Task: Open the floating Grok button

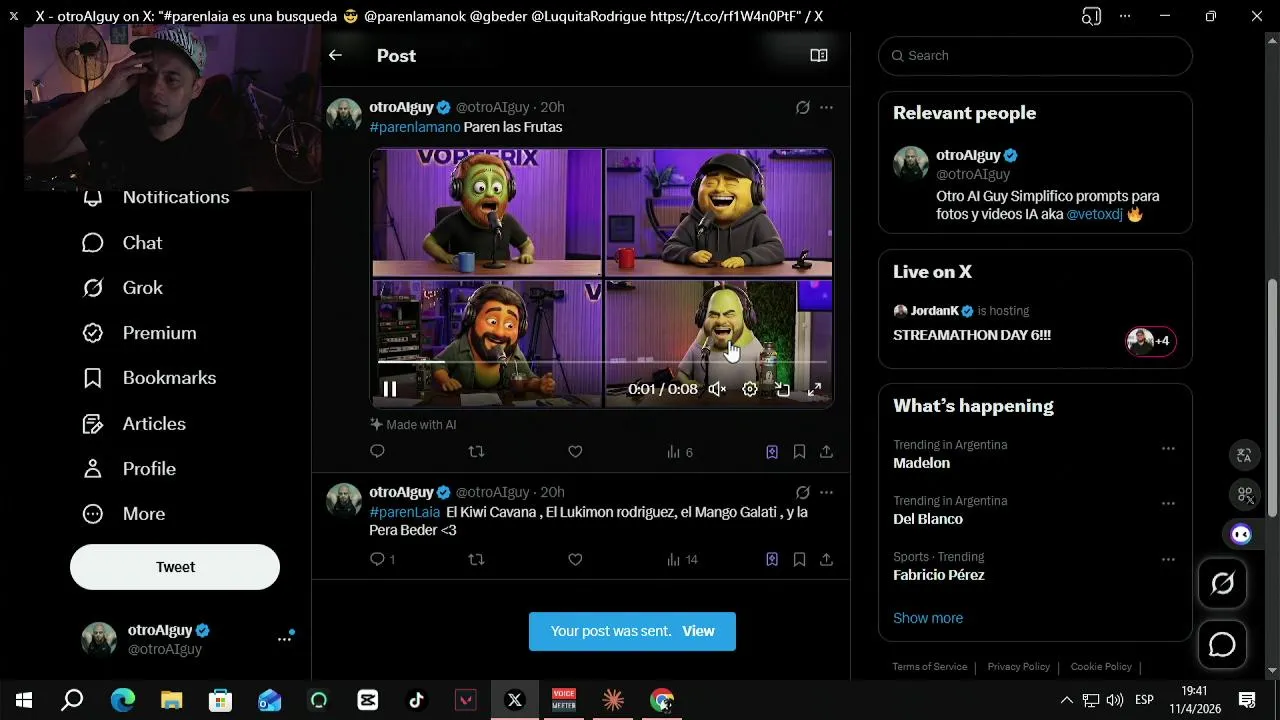Action: tap(1222, 583)
